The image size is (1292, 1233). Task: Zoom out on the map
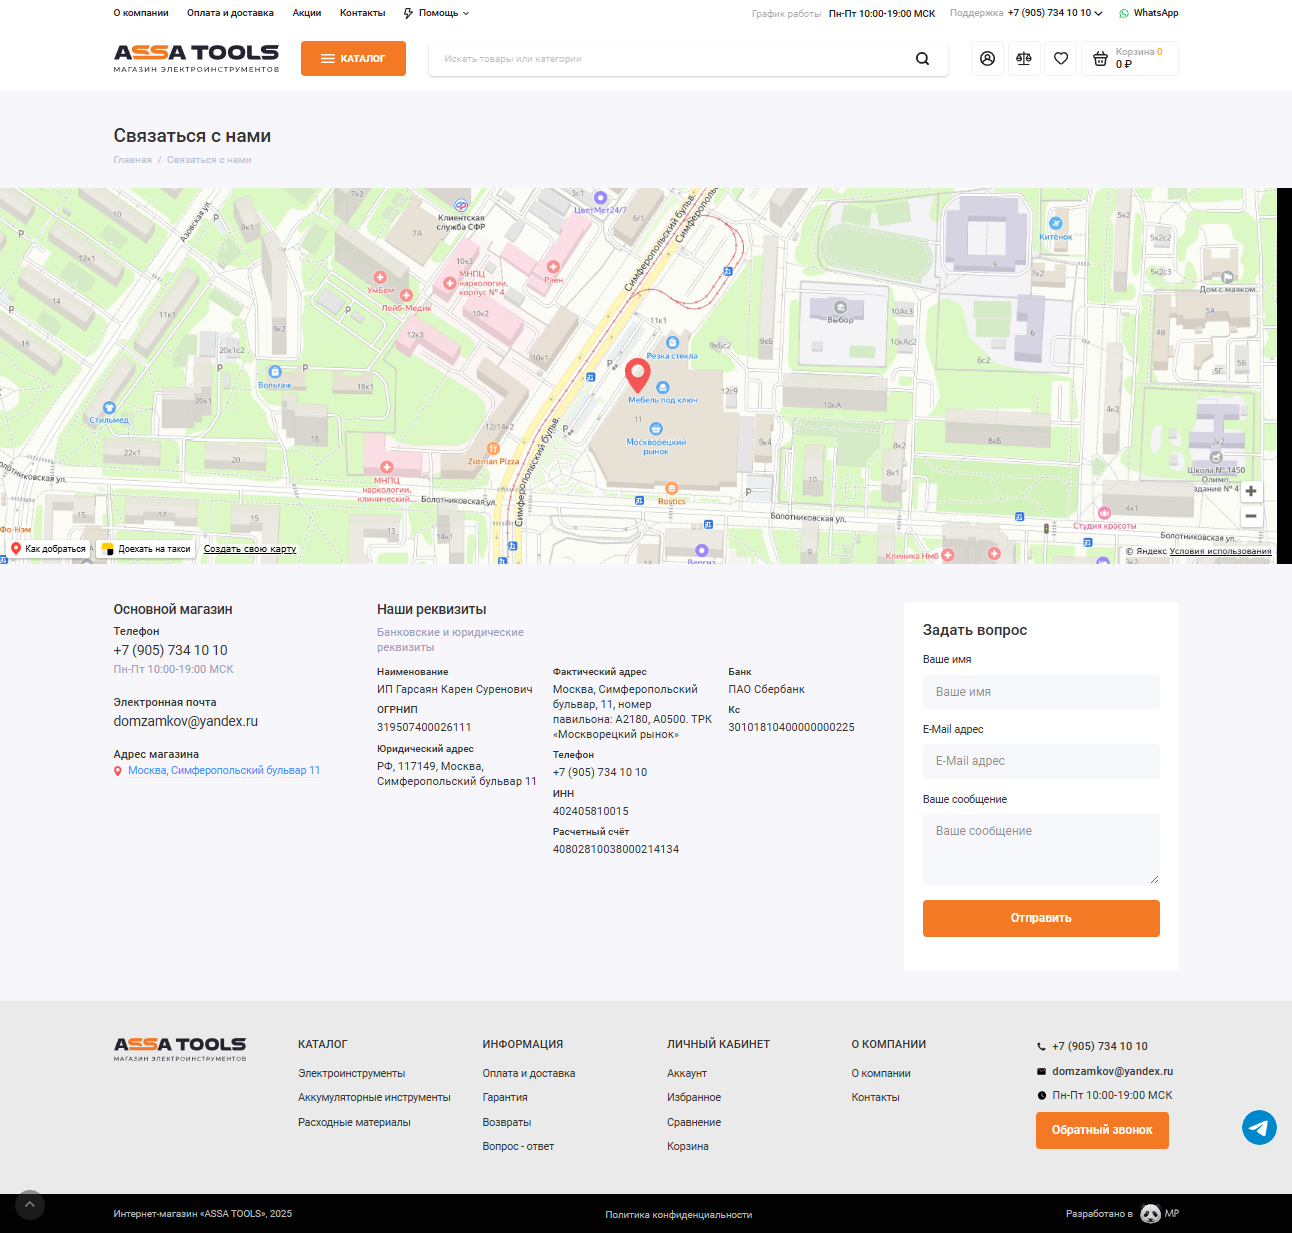tap(1251, 516)
